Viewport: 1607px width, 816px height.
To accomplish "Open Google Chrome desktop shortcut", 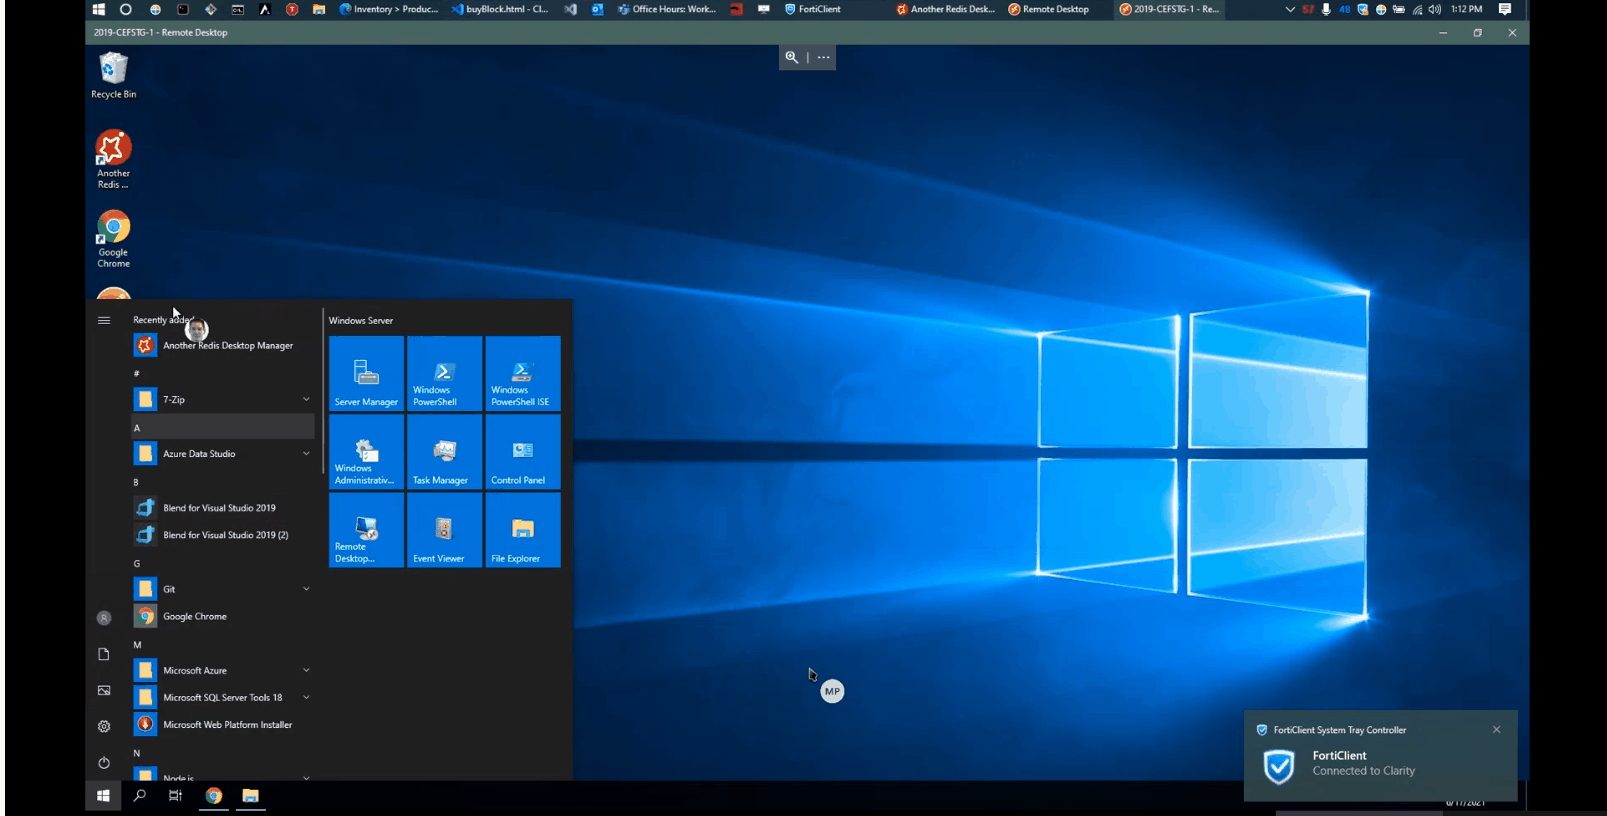I will pos(113,238).
